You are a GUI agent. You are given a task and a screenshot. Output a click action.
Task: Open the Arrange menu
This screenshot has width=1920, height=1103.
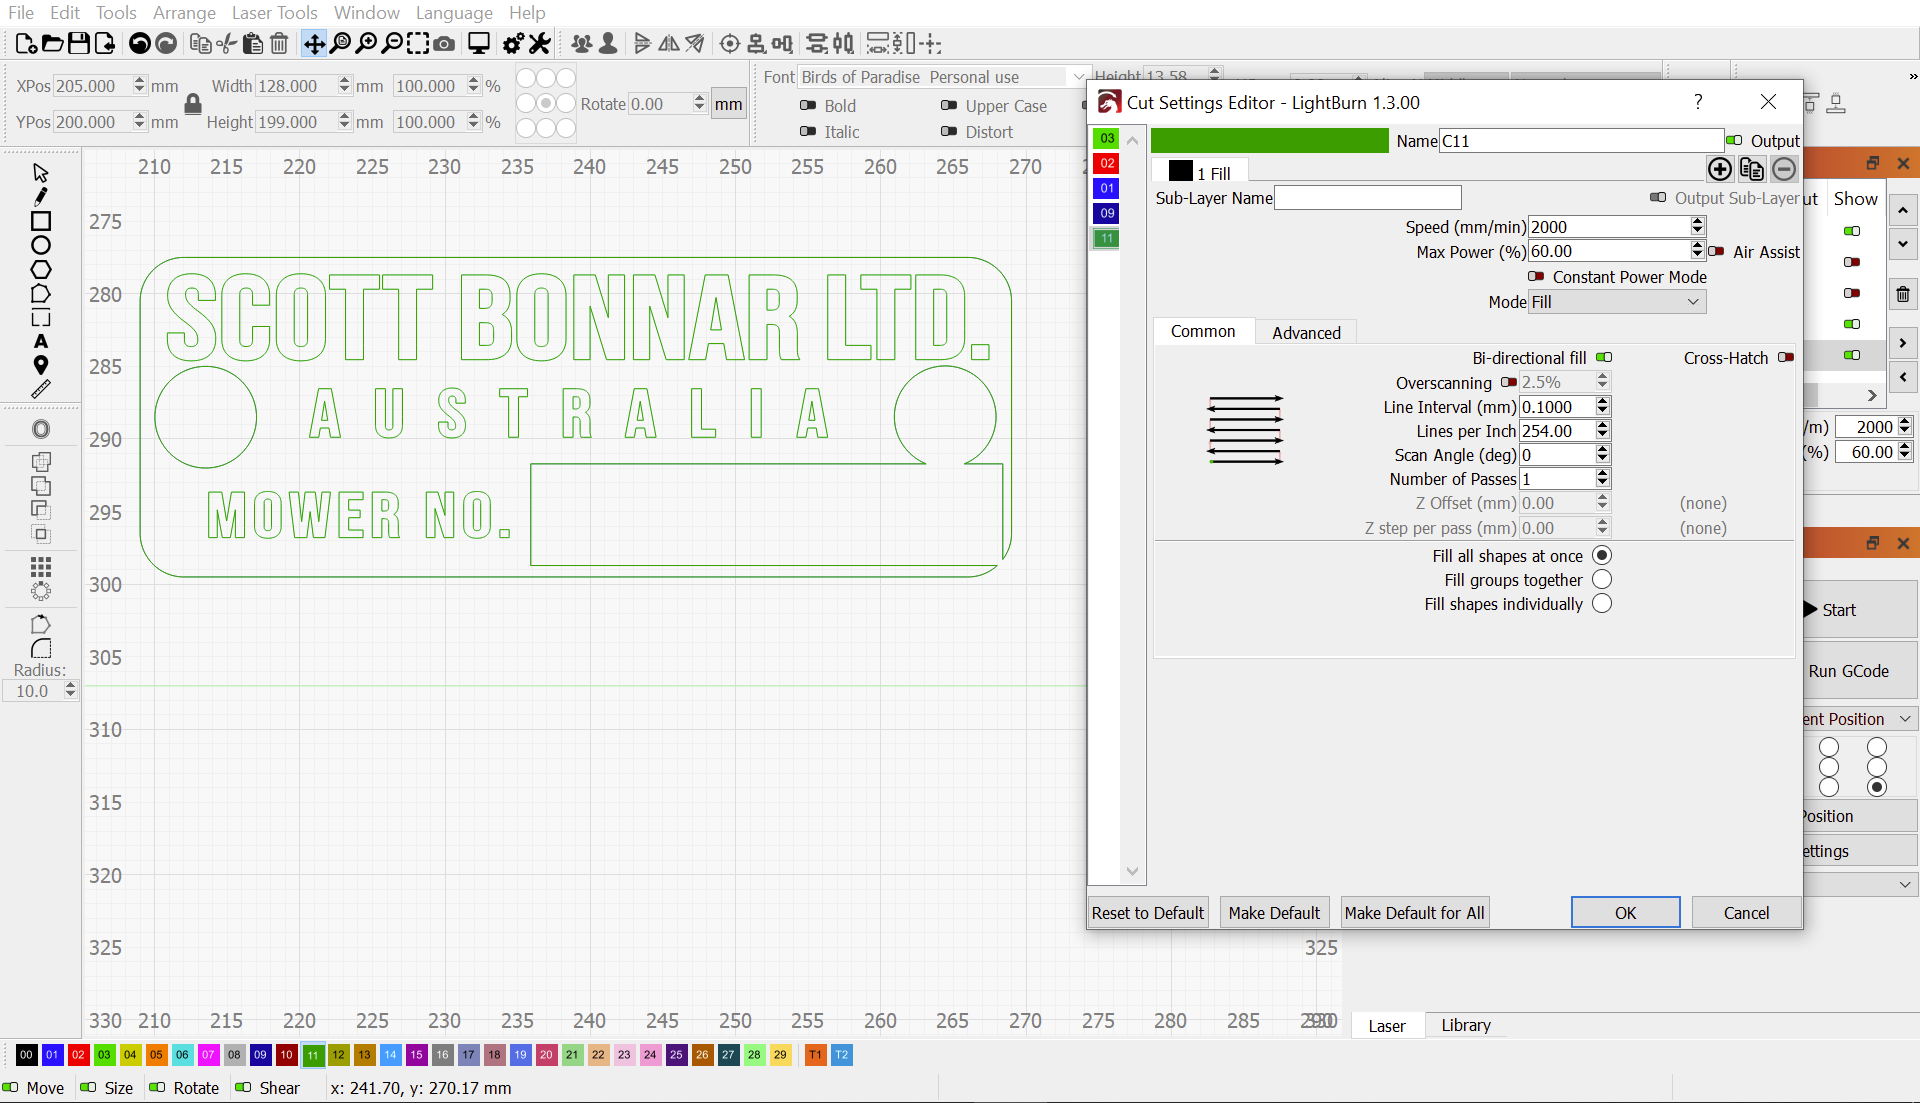coord(184,13)
